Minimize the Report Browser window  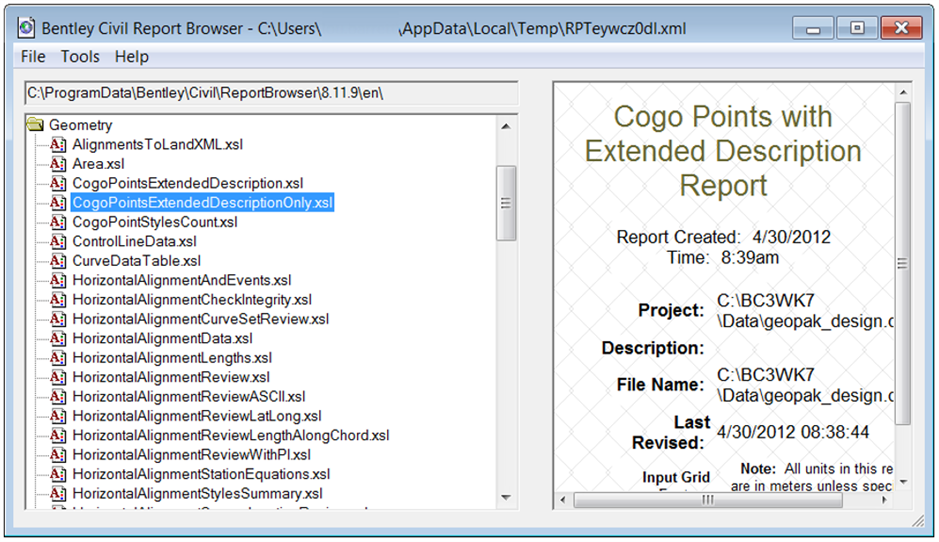tap(813, 29)
